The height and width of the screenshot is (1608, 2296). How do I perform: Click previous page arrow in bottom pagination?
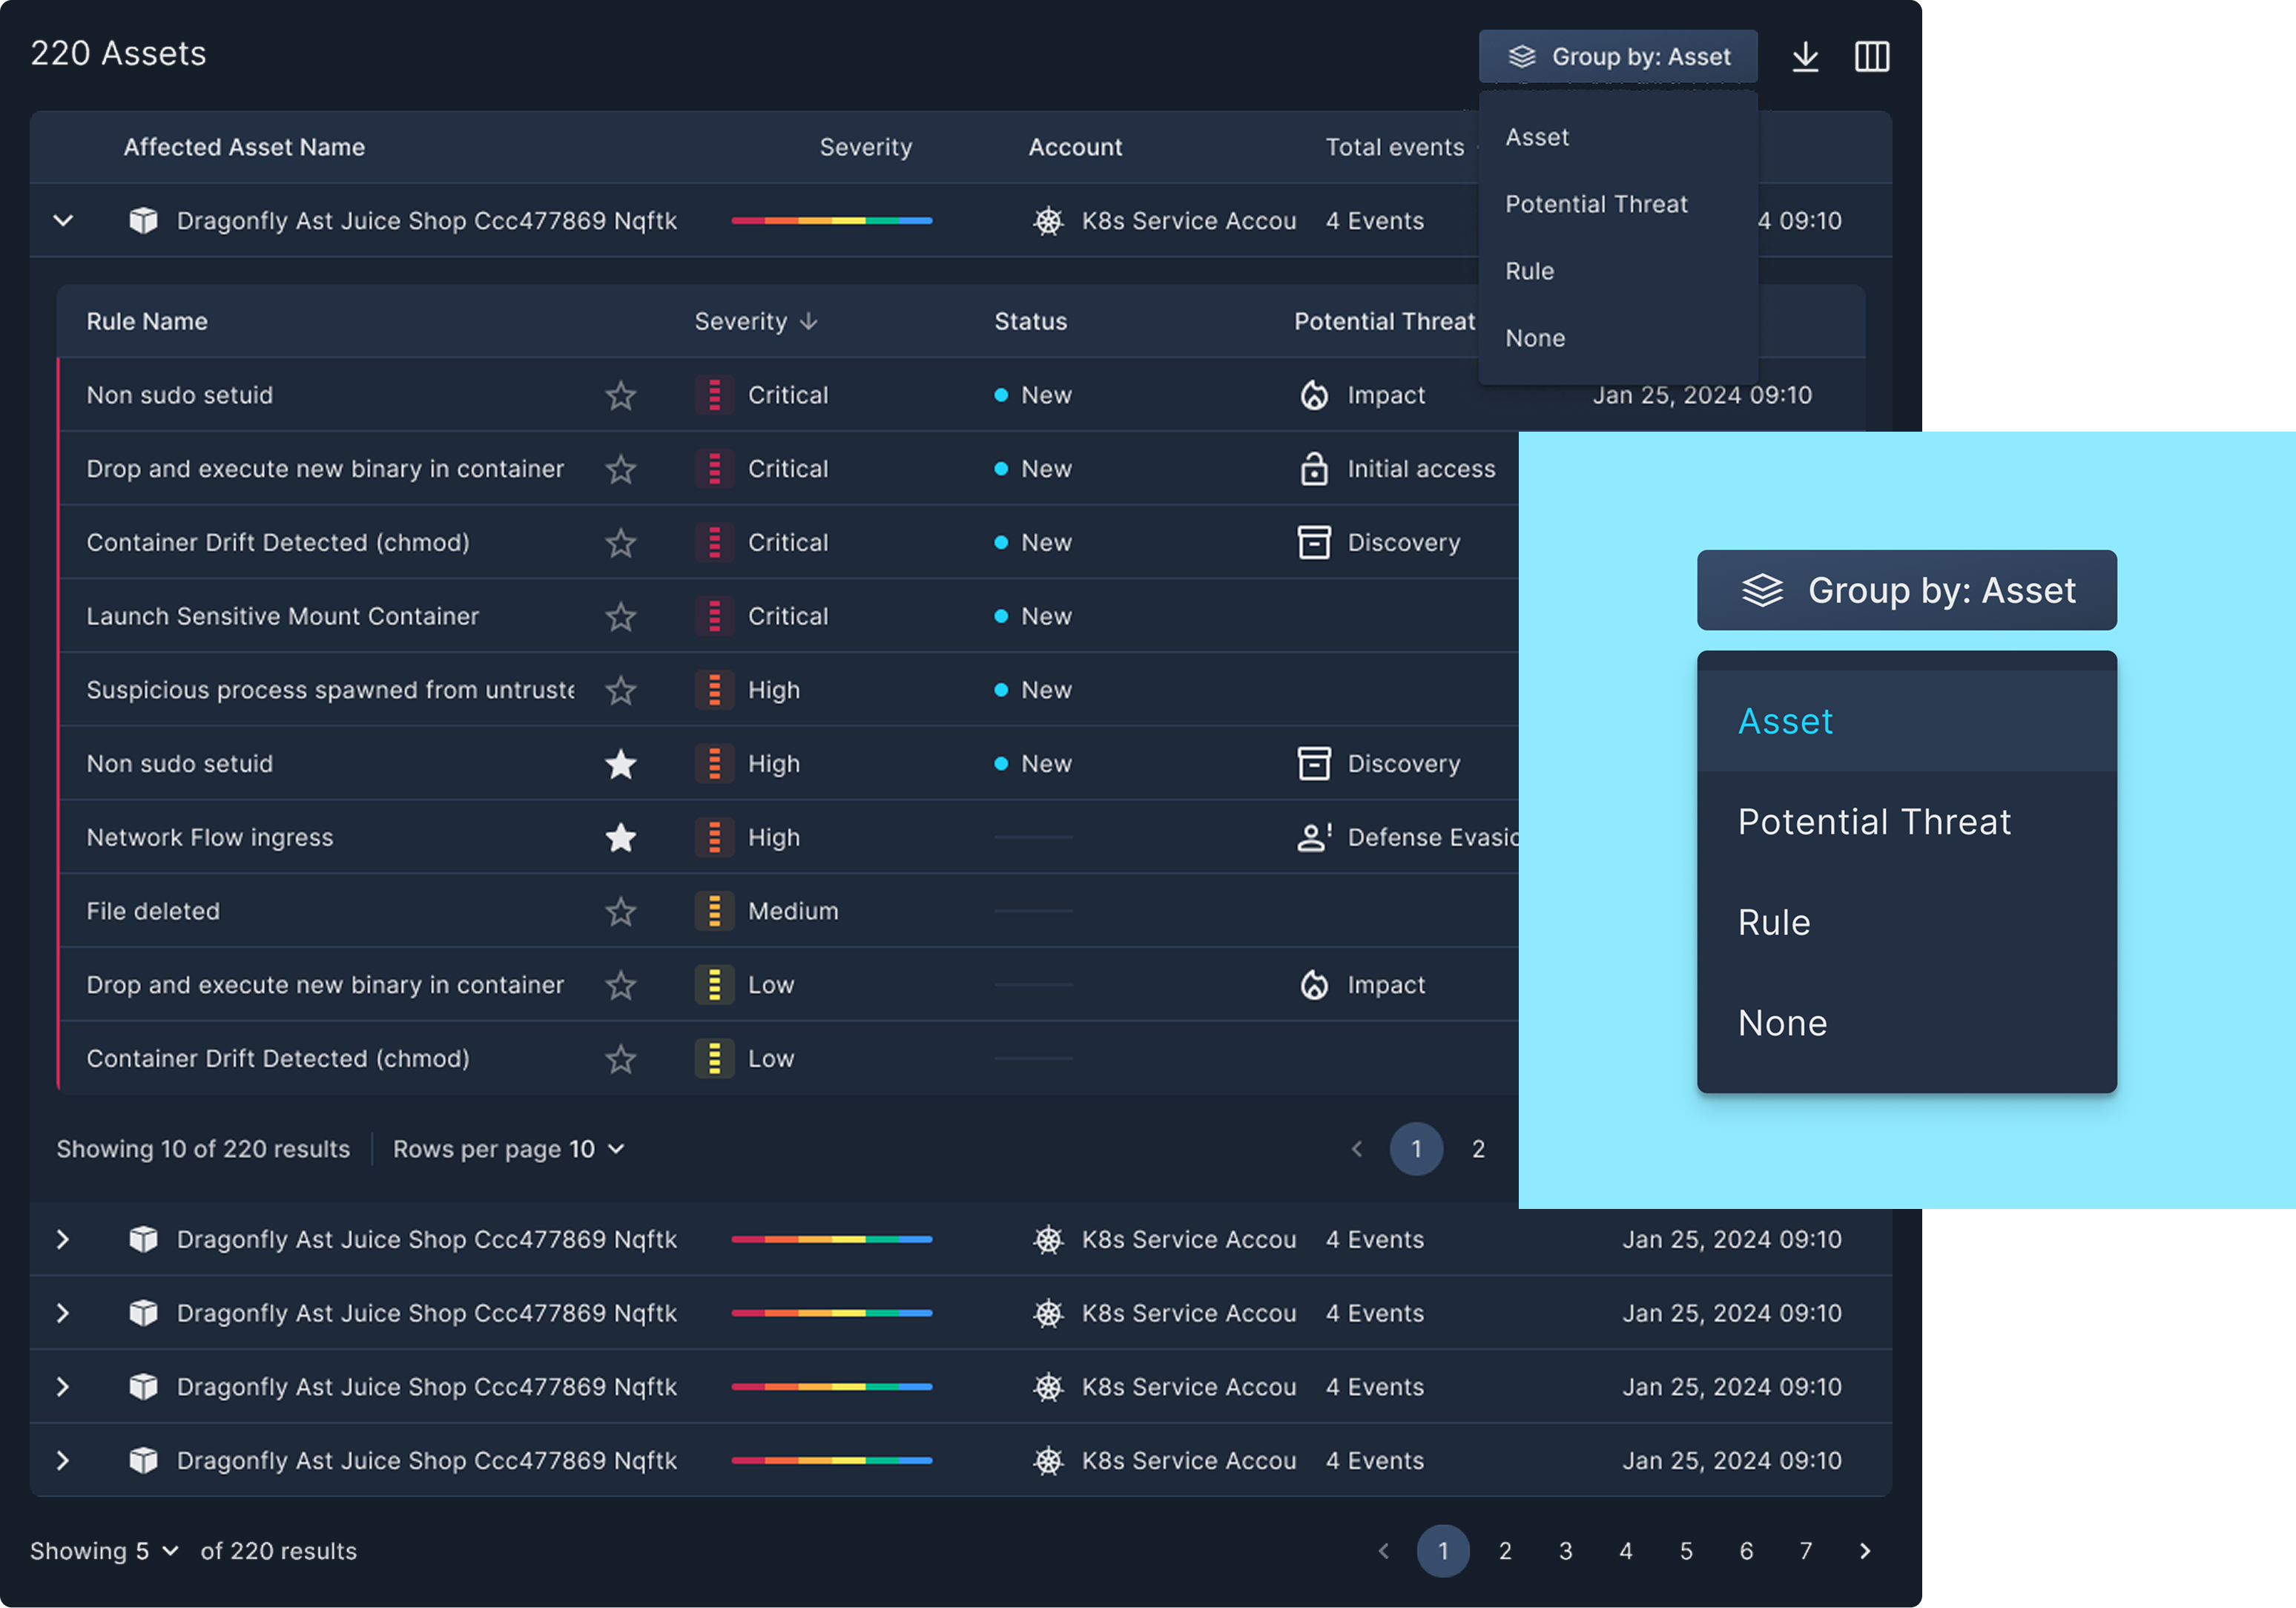click(1384, 1551)
